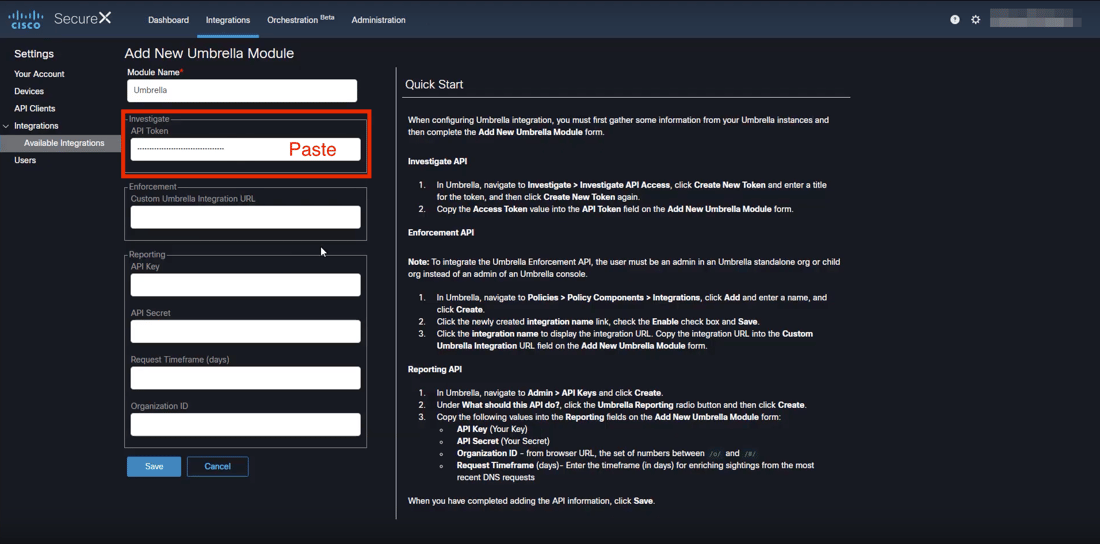1100x544 pixels.
Task: Open the Dashboard tab
Action: coord(168,20)
